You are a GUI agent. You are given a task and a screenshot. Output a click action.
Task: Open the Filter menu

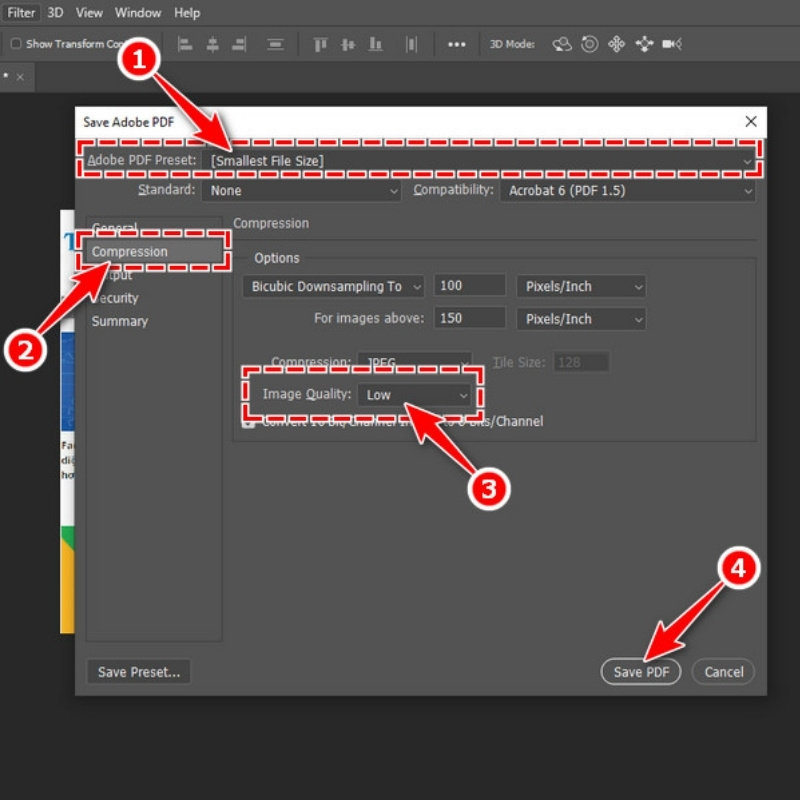(21, 13)
